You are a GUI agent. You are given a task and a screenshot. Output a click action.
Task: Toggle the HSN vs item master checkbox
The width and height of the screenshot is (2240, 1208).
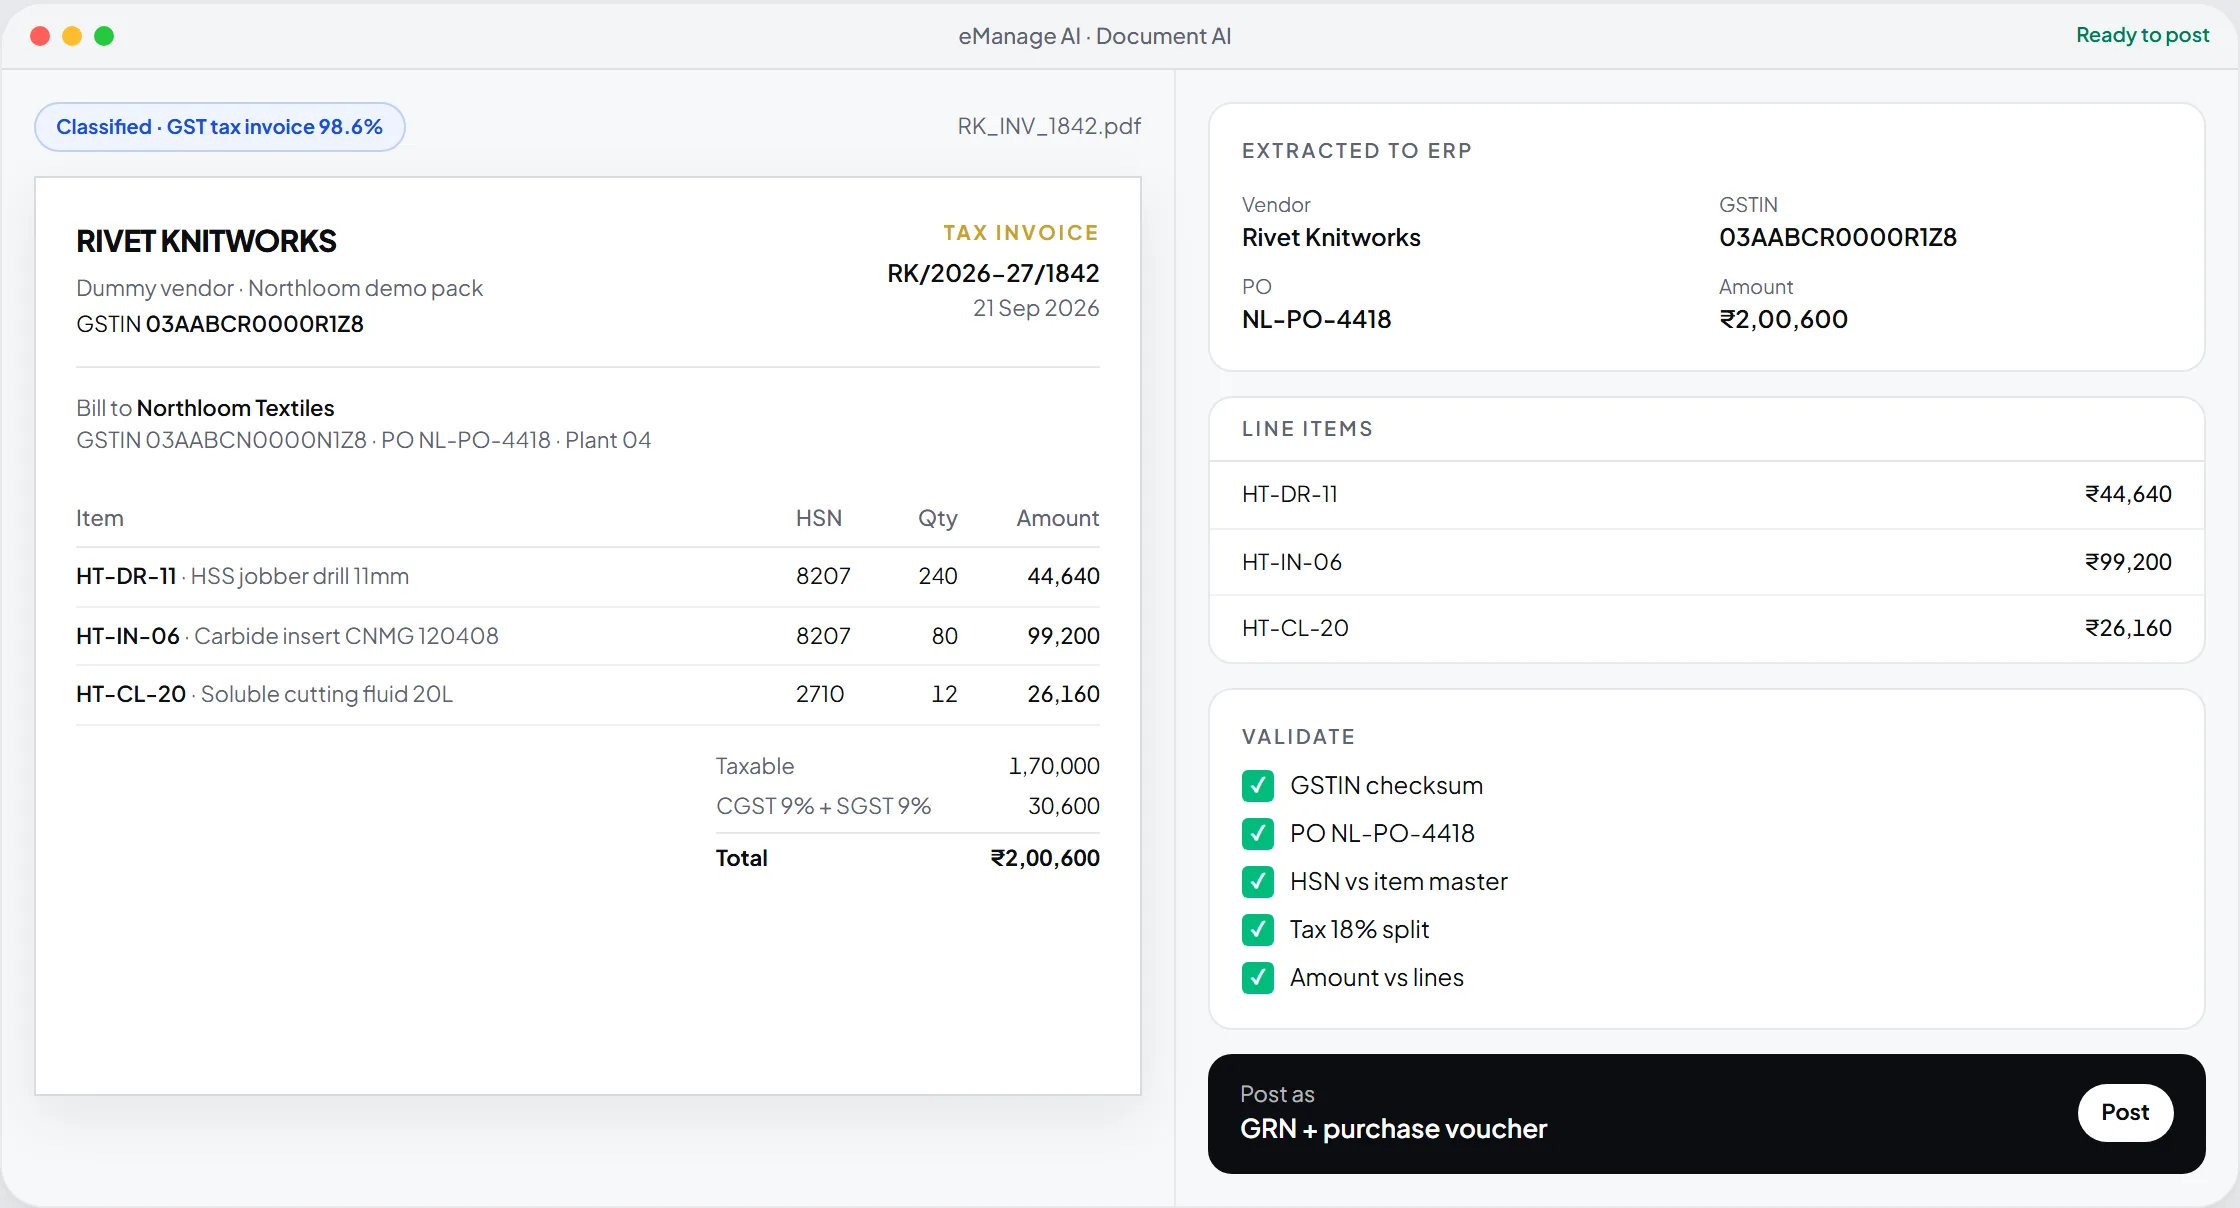pos(1258,882)
